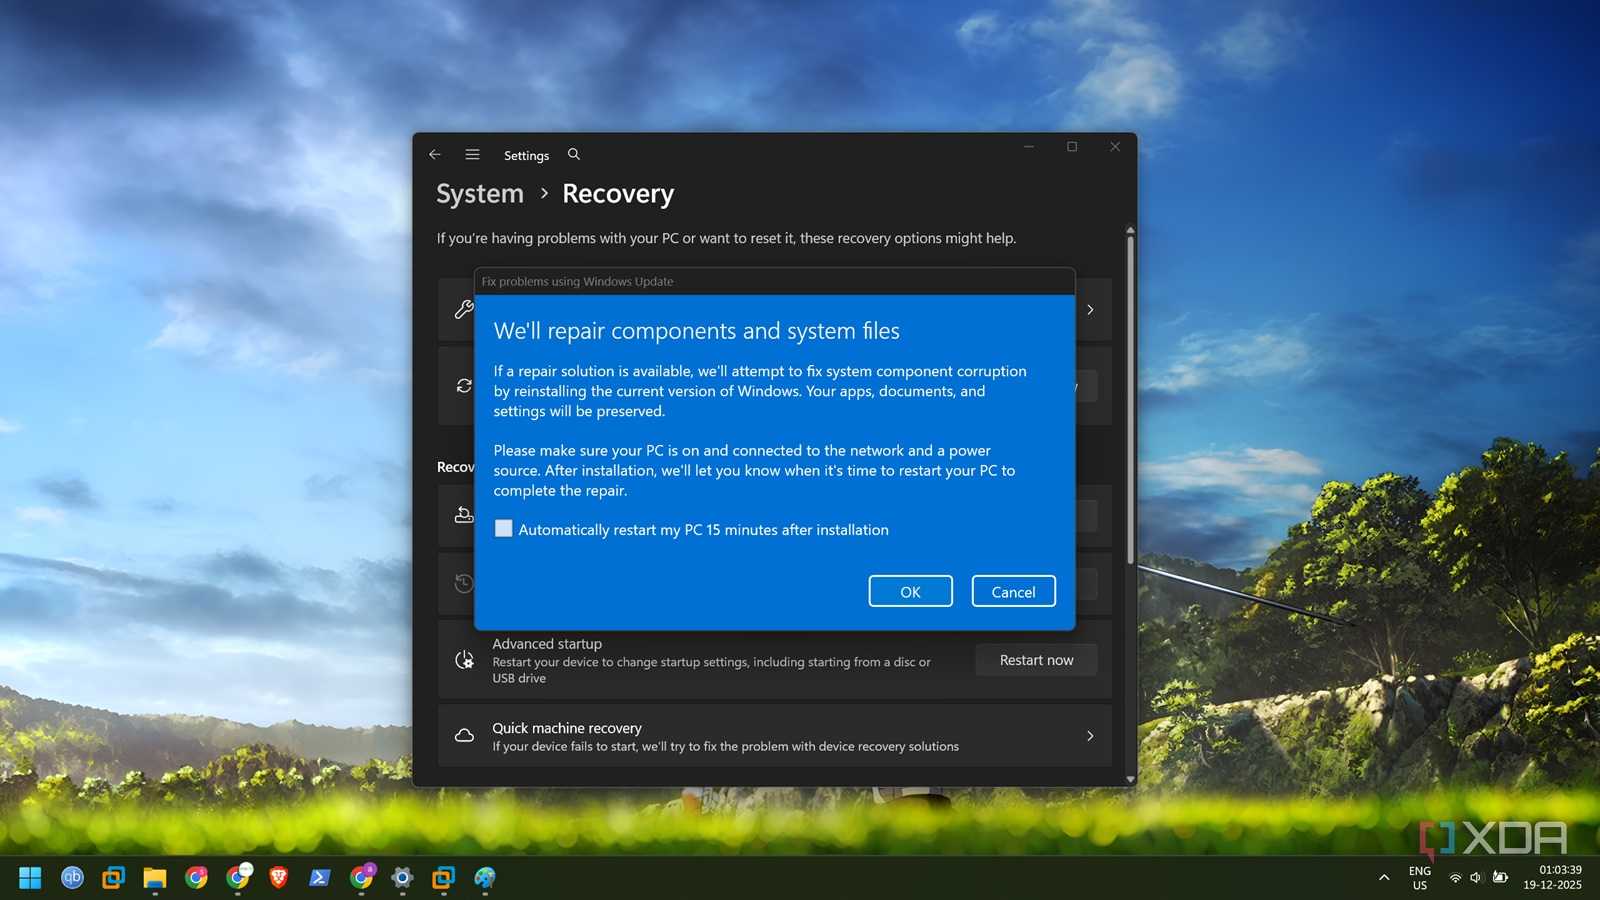Click the Settings search magnifier icon
1600x900 pixels.
click(574, 155)
